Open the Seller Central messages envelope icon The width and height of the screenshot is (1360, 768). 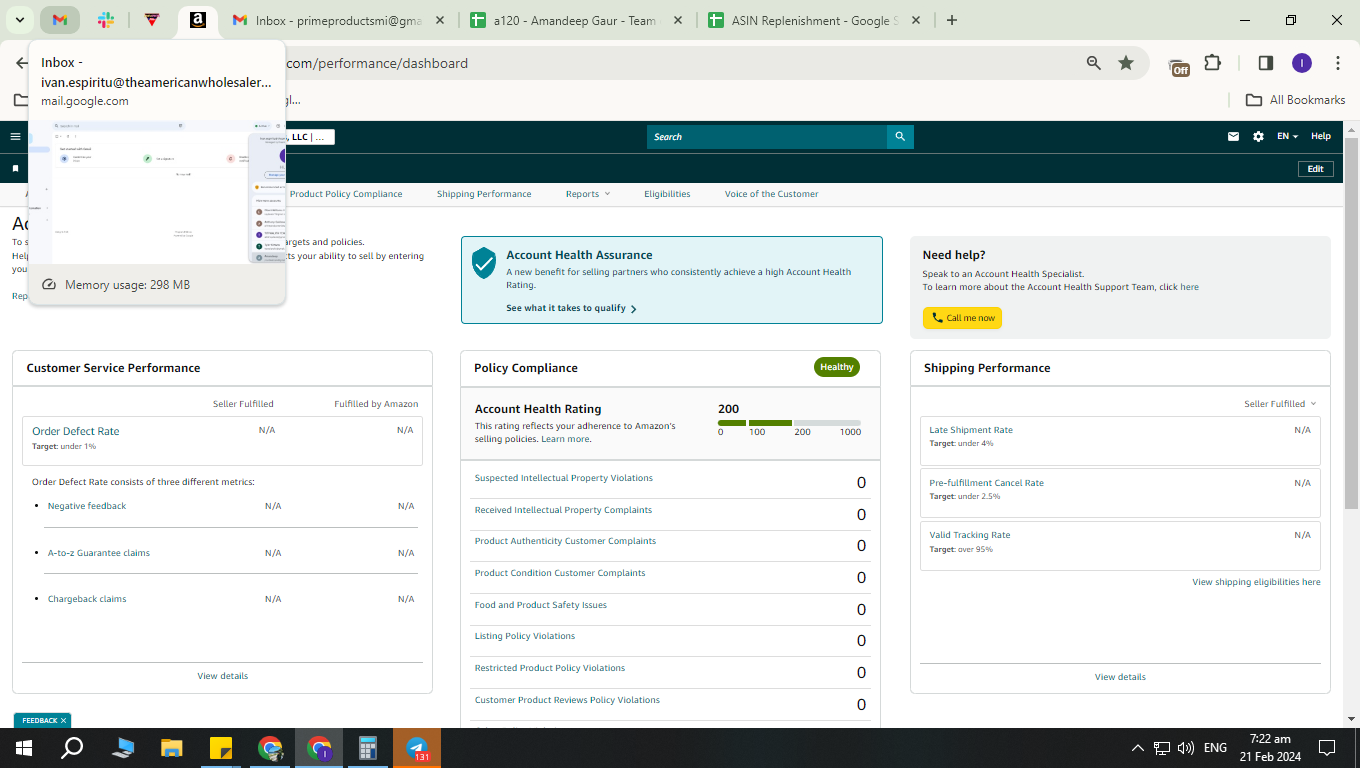click(x=1234, y=137)
